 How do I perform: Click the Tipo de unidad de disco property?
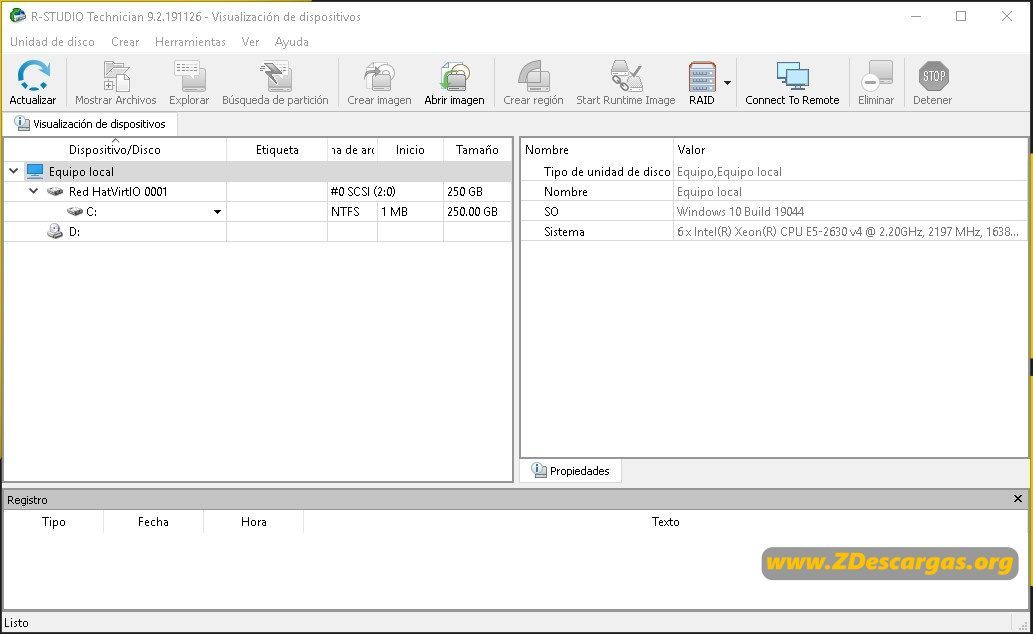click(607, 171)
